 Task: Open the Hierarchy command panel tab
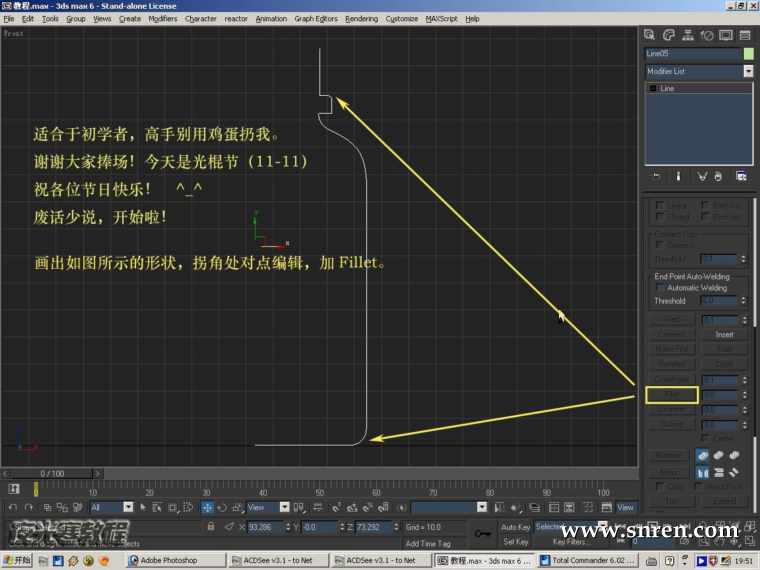(688, 35)
